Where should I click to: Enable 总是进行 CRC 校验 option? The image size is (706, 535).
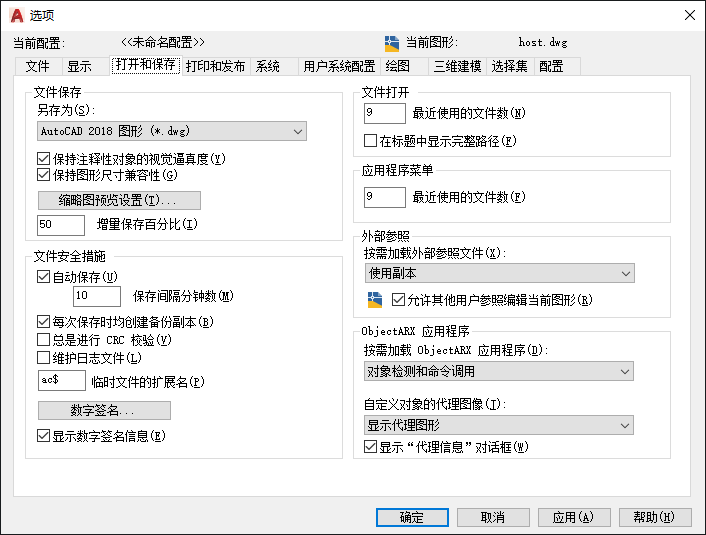click(x=43, y=339)
